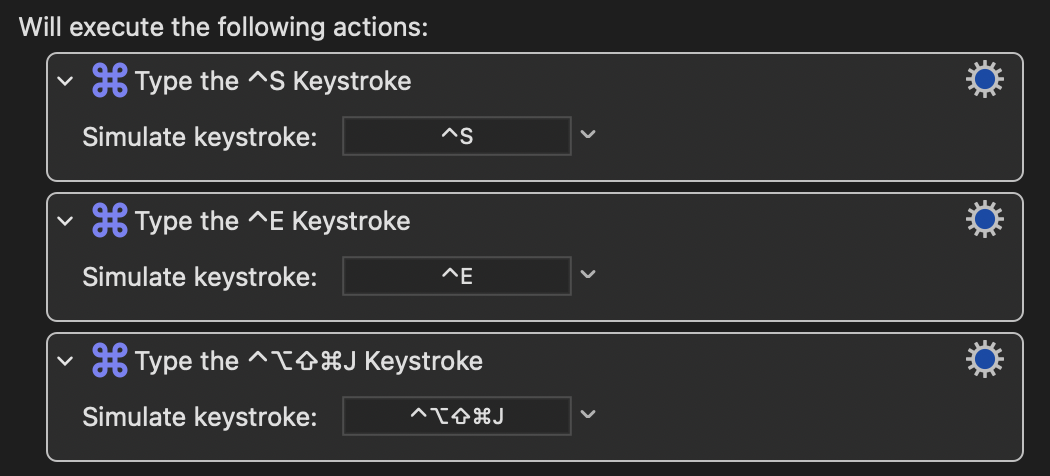
Task: Collapse the Type the ^E Keystroke action
Action: 65,220
